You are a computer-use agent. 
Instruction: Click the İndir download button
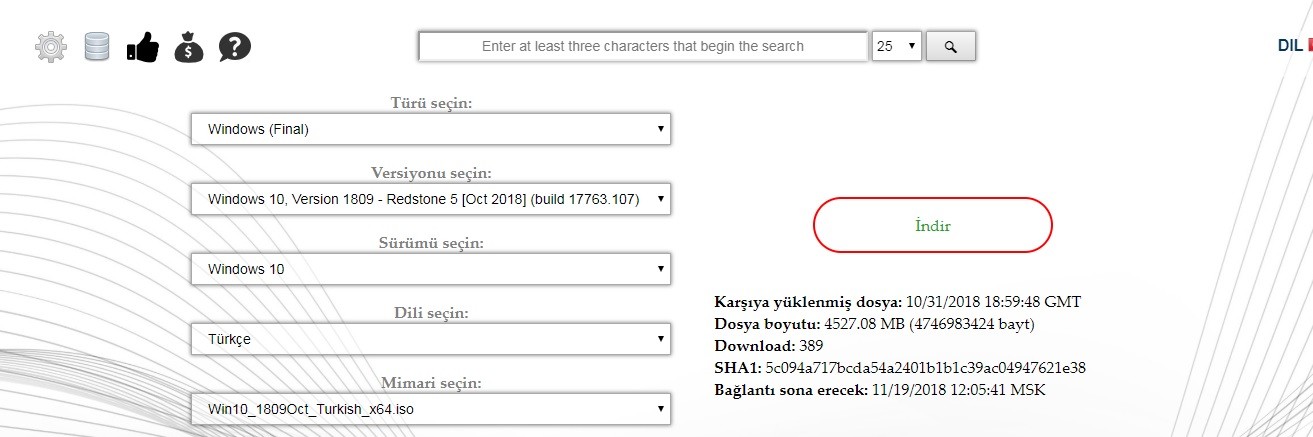pyautogui.click(x=933, y=225)
